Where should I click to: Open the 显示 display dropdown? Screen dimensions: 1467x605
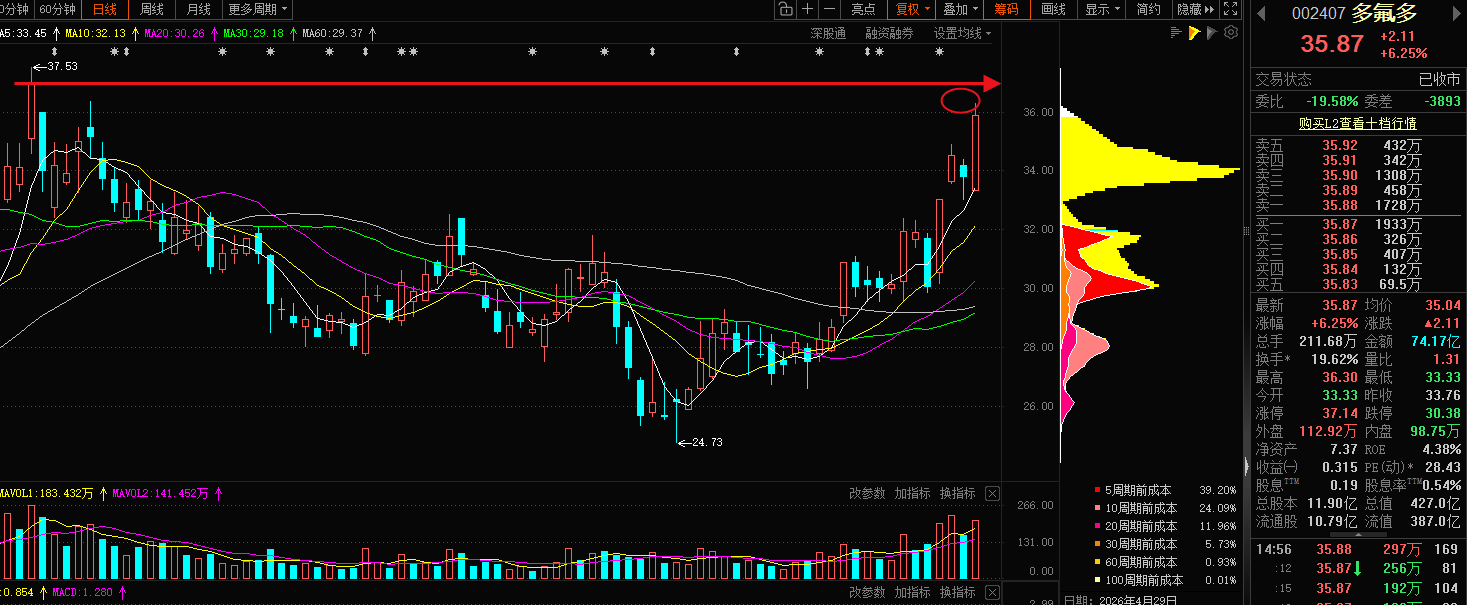1102,9
